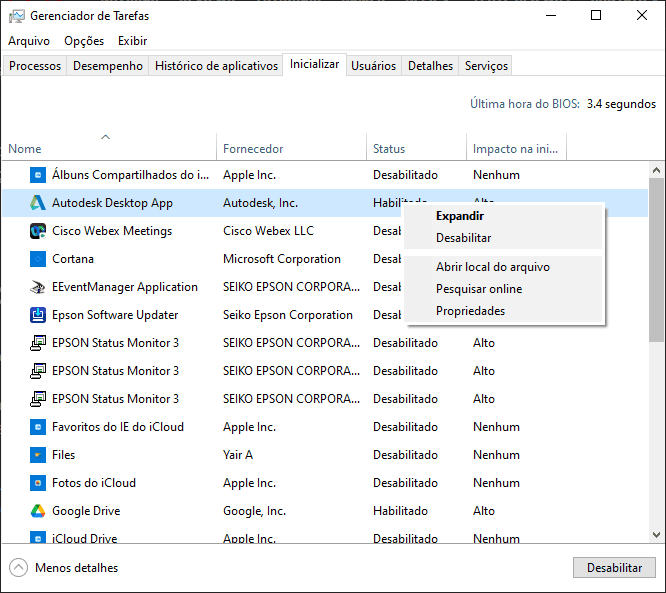Collapse view with Menos detalhes arrow
The image size is (666, 593).
18,568
